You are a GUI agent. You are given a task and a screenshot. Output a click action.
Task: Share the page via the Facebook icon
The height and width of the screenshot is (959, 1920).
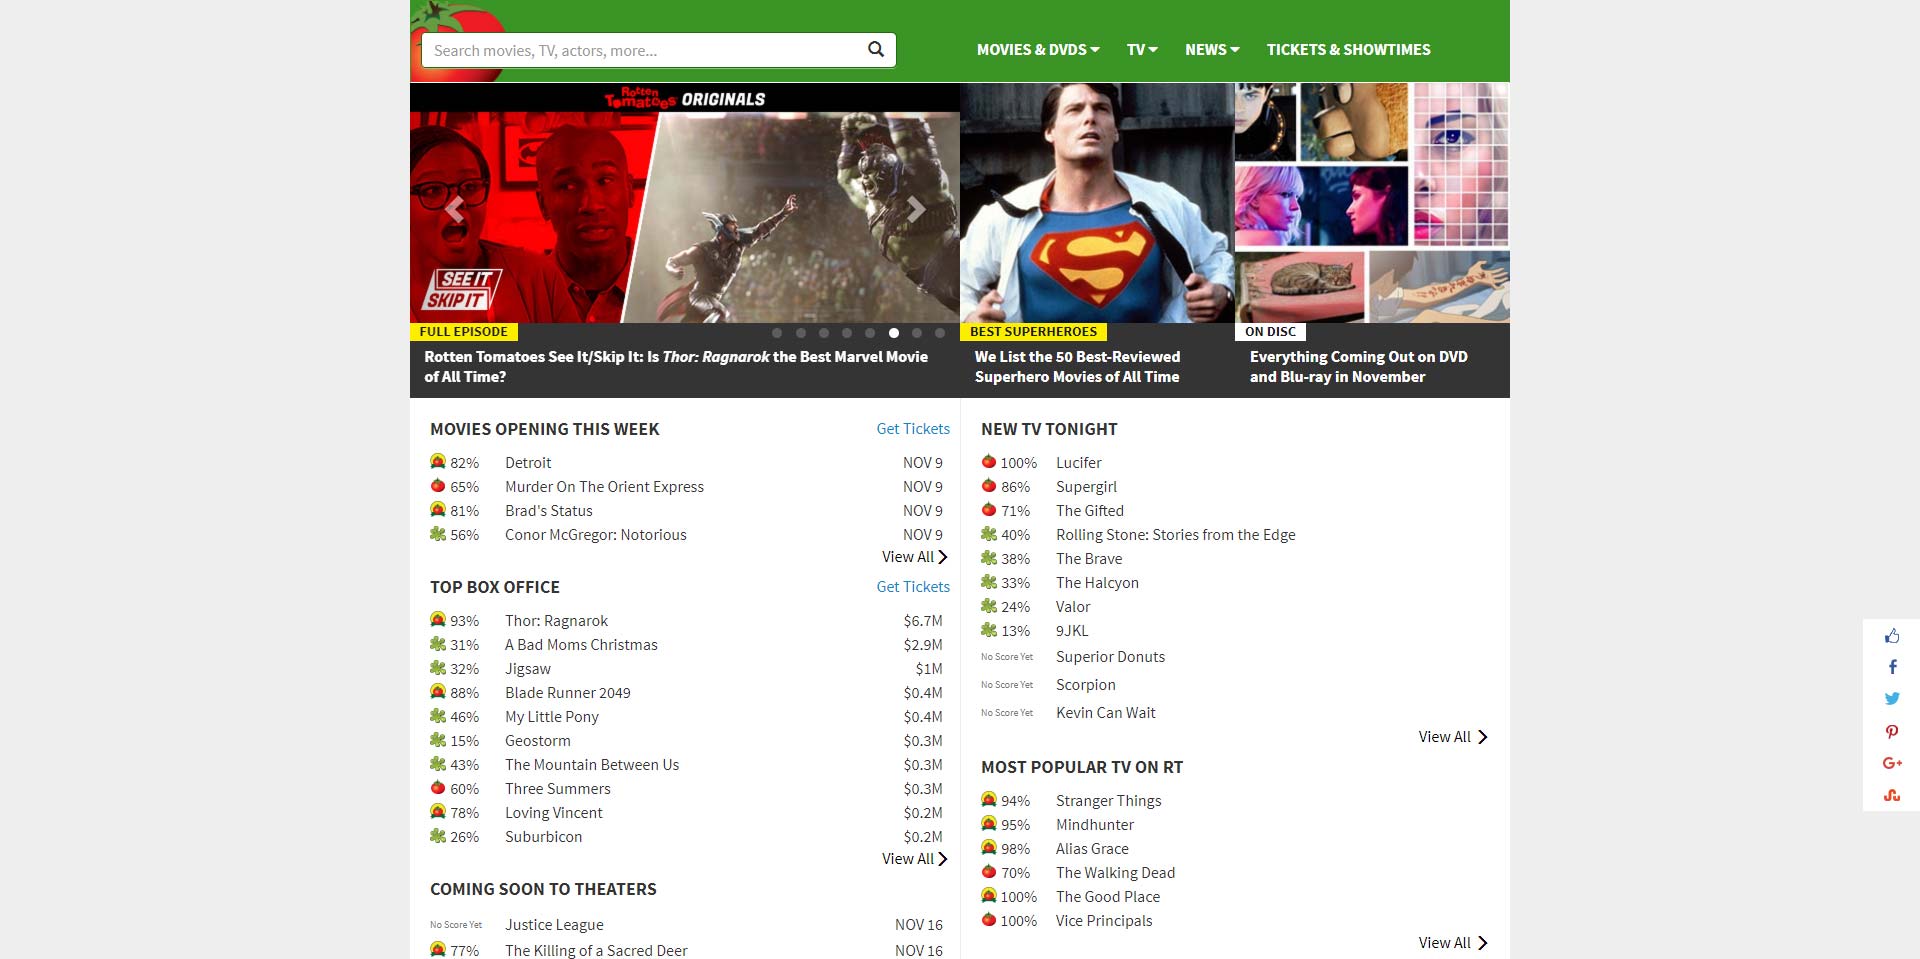[1892, 666]
